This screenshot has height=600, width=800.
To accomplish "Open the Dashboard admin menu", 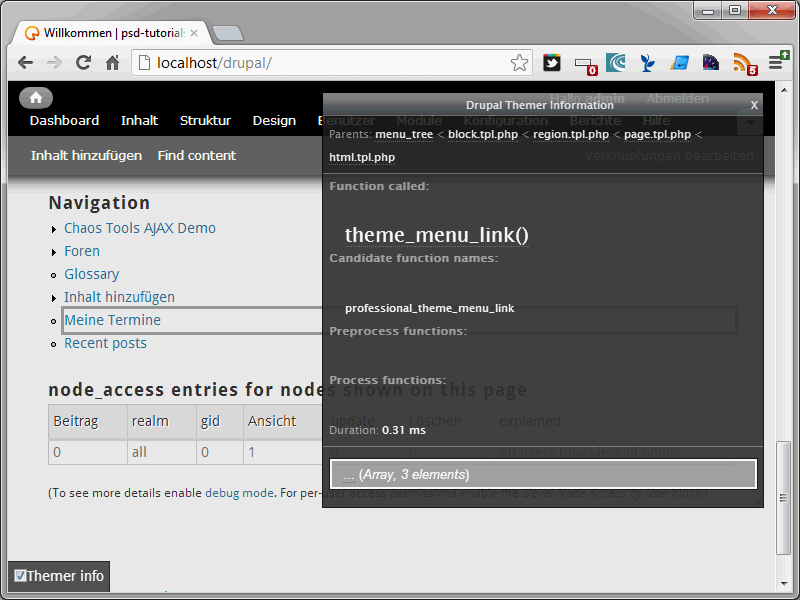I will 64,120.
